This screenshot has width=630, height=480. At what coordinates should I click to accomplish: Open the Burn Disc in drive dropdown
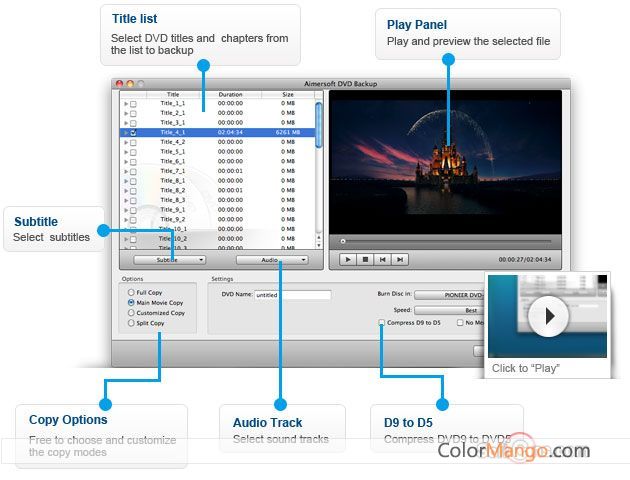click(450, 295)
